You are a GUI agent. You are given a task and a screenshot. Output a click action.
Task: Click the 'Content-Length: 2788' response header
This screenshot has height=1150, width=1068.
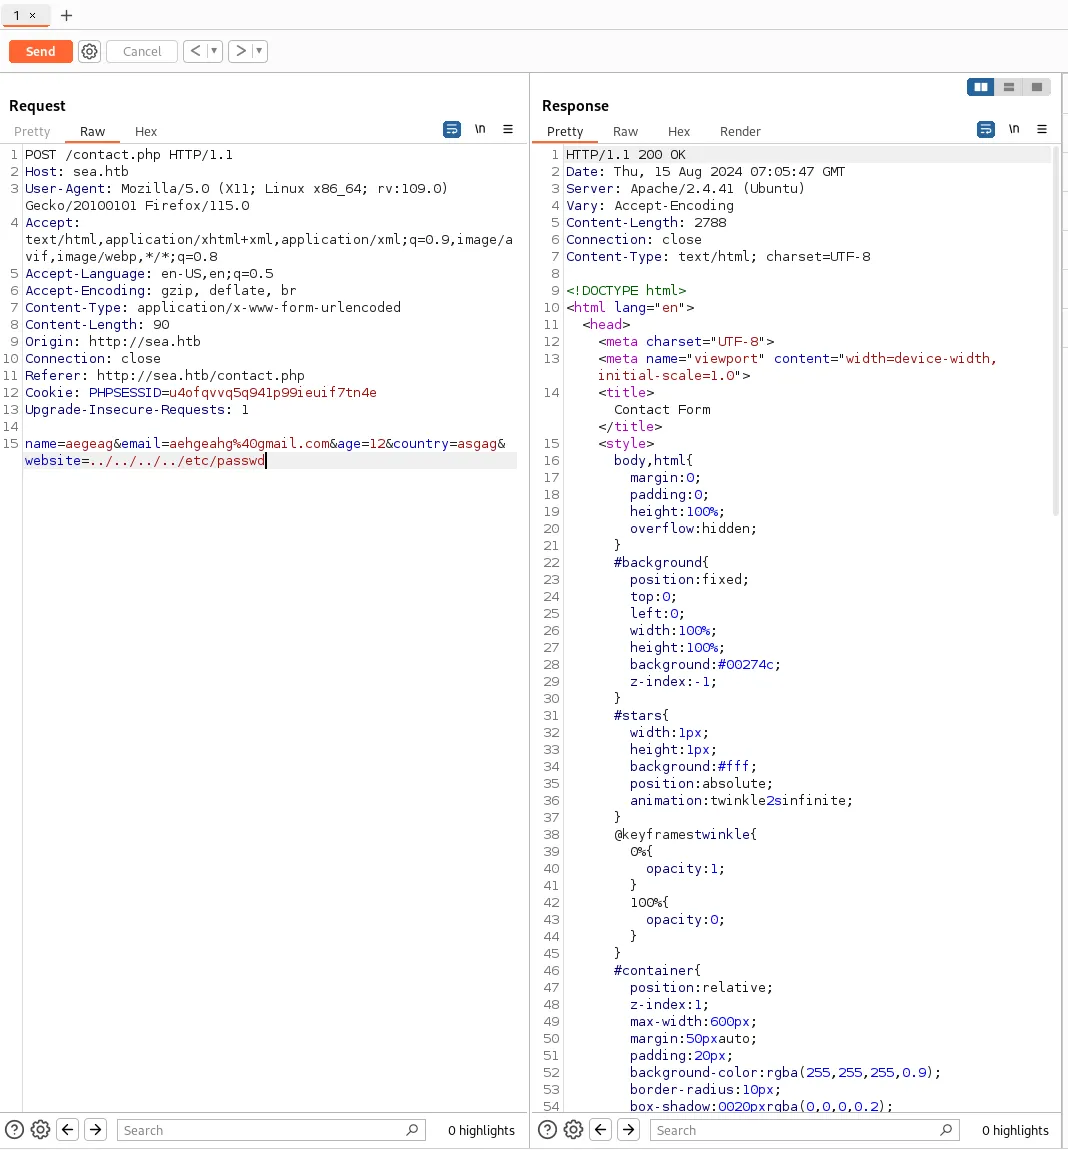click(646, 223)
